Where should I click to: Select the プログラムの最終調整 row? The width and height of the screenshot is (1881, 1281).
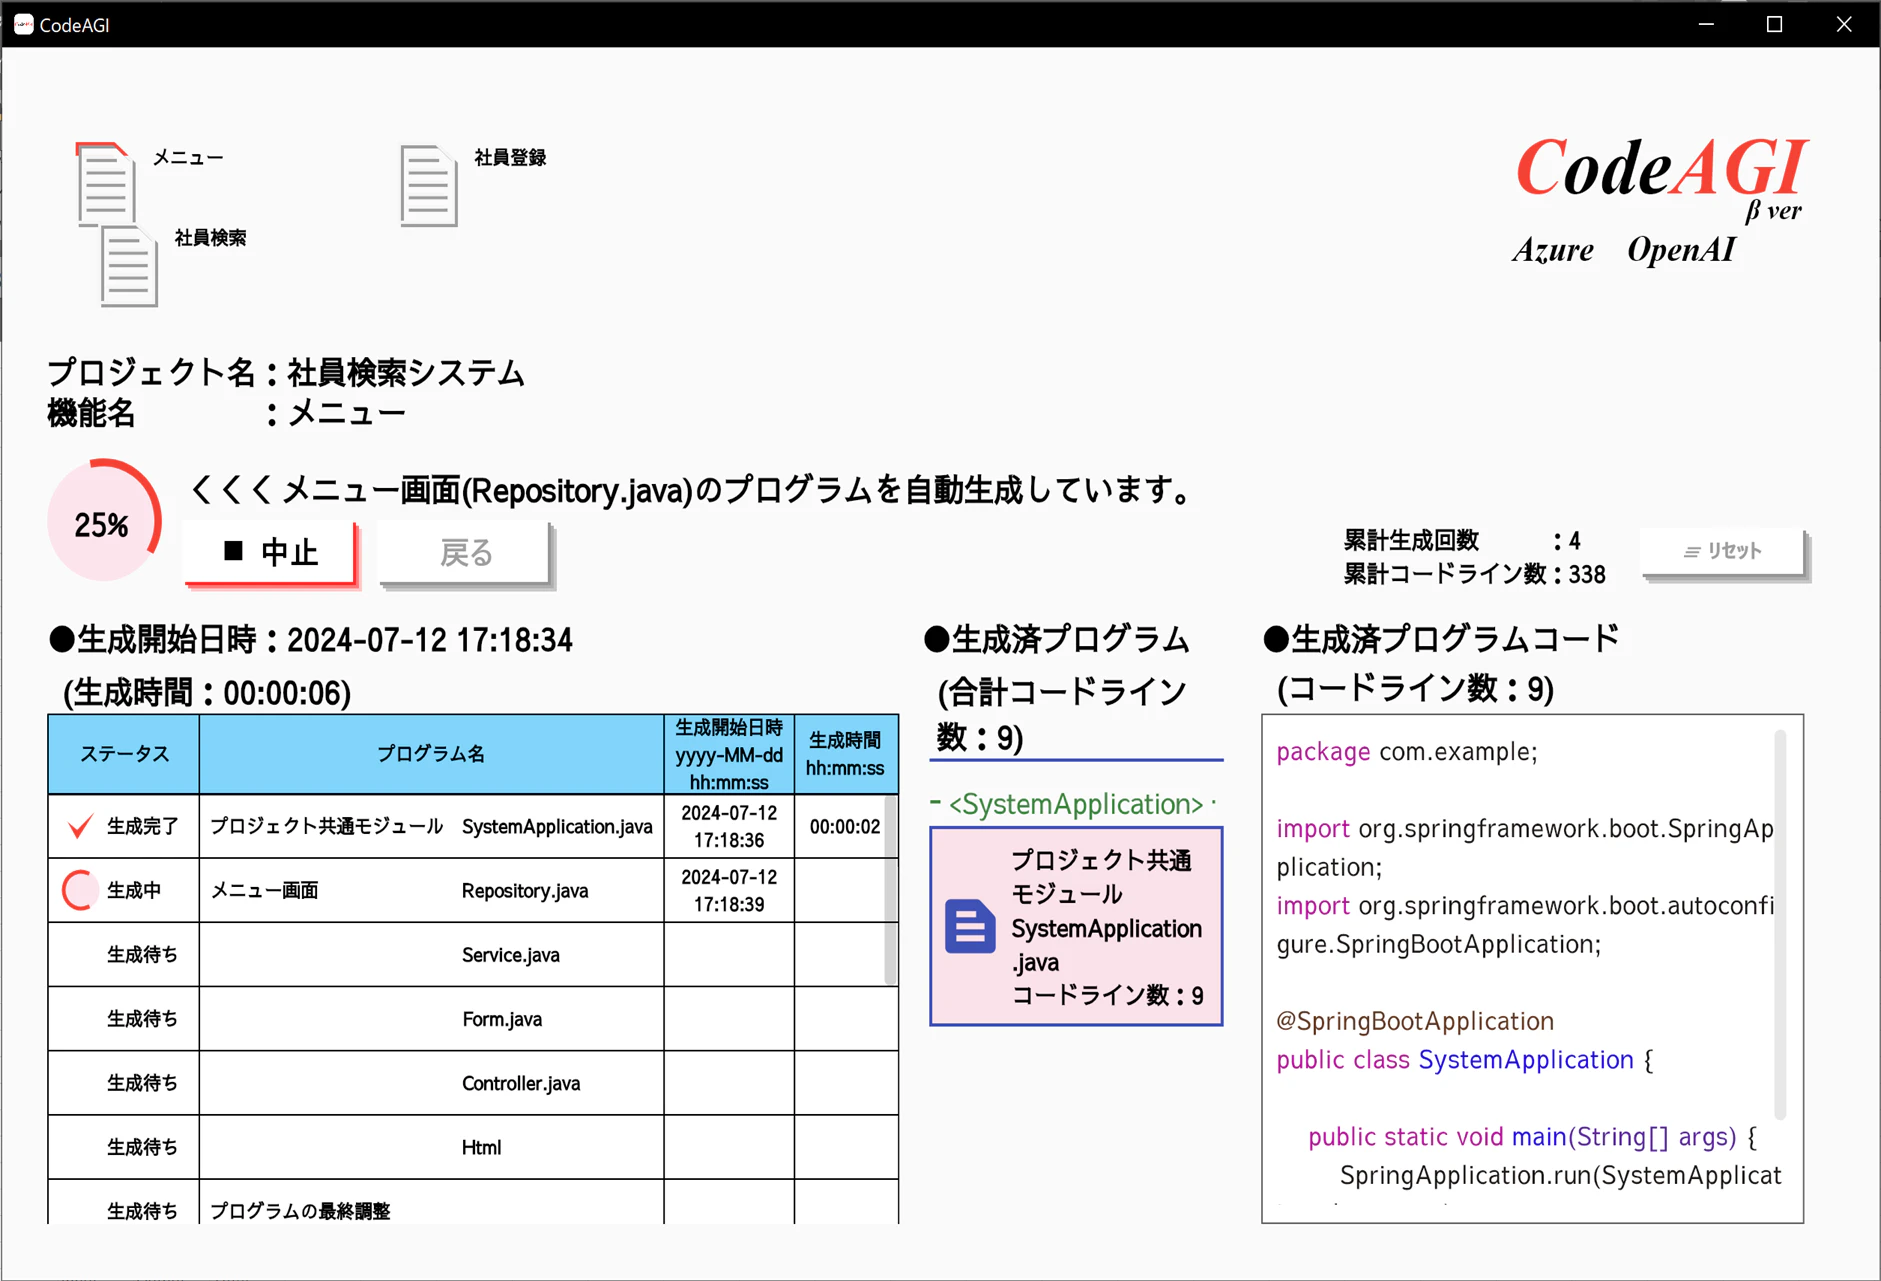[472, 1202]
